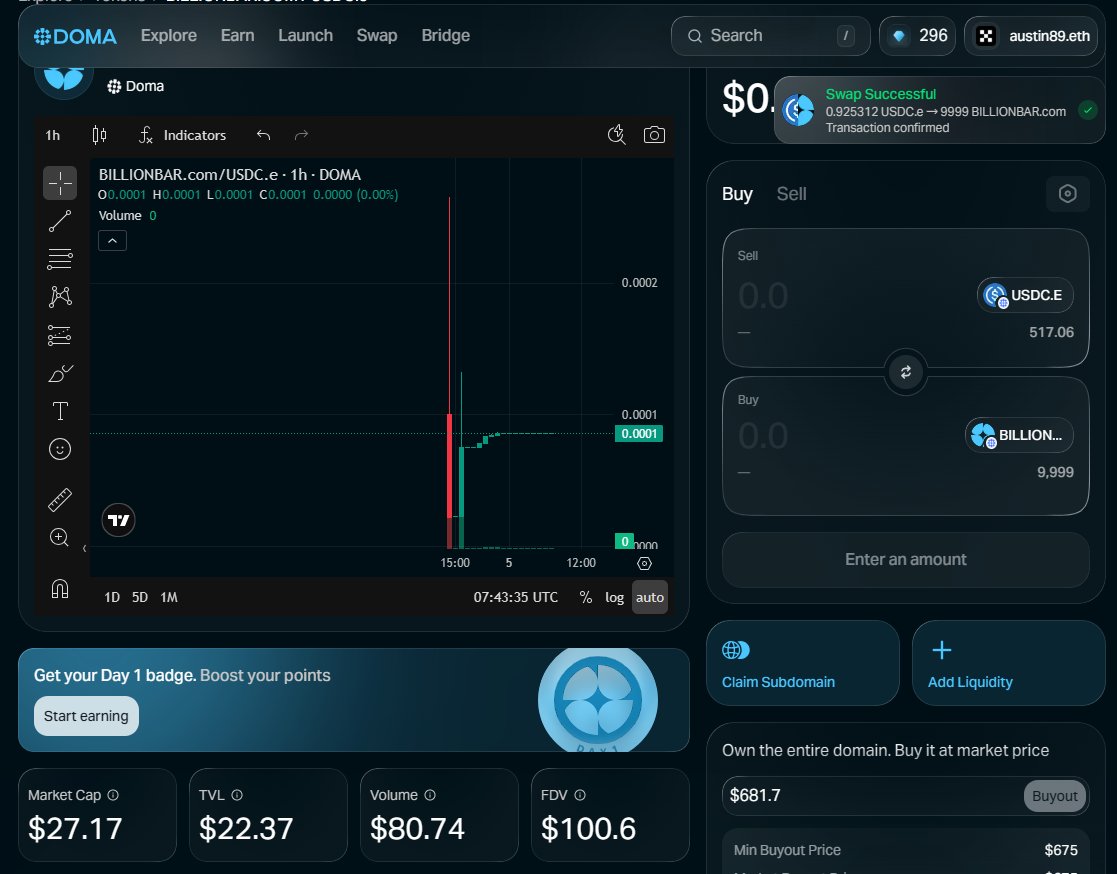Open the Fibonacci retracement tool

click(x=60, y=259)
